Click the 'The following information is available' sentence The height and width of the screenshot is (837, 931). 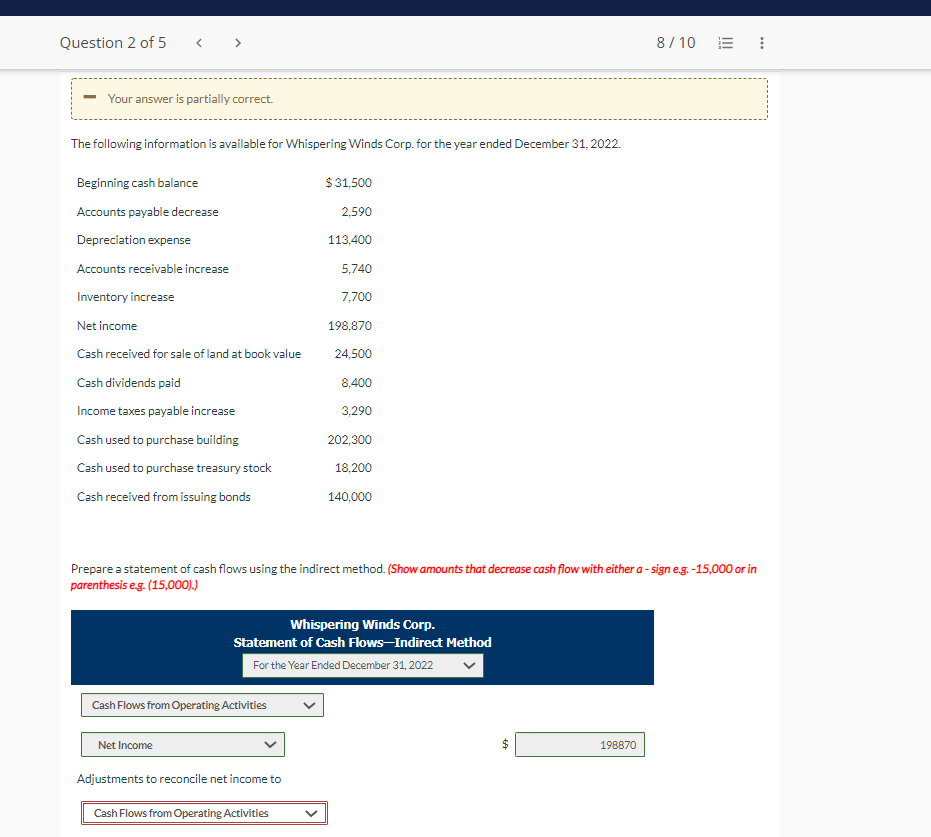pos(346,144)
